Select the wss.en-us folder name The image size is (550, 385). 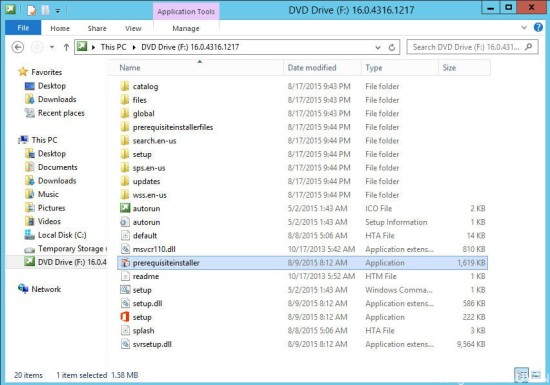point(149,195)
